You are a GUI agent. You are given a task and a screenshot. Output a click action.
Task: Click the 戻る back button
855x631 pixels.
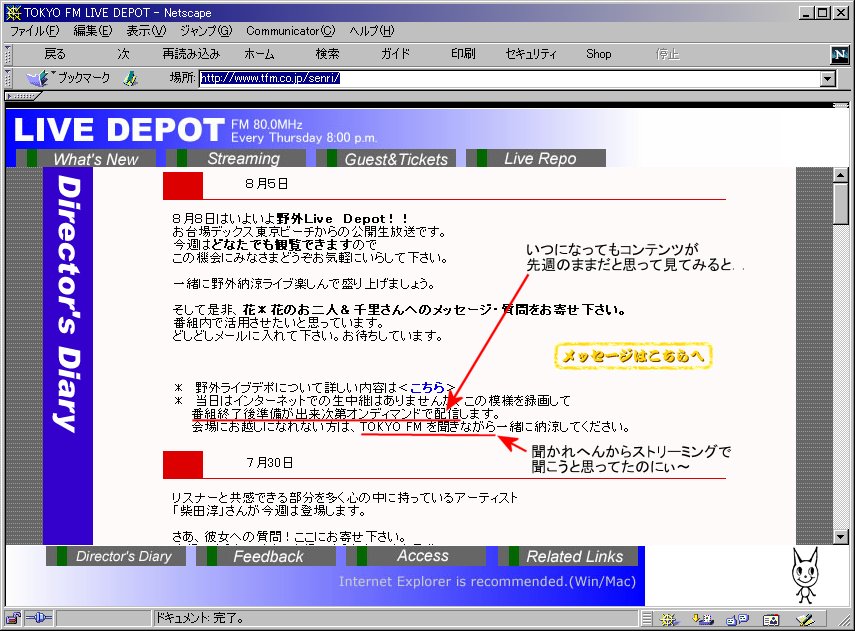tap(55, 54)
